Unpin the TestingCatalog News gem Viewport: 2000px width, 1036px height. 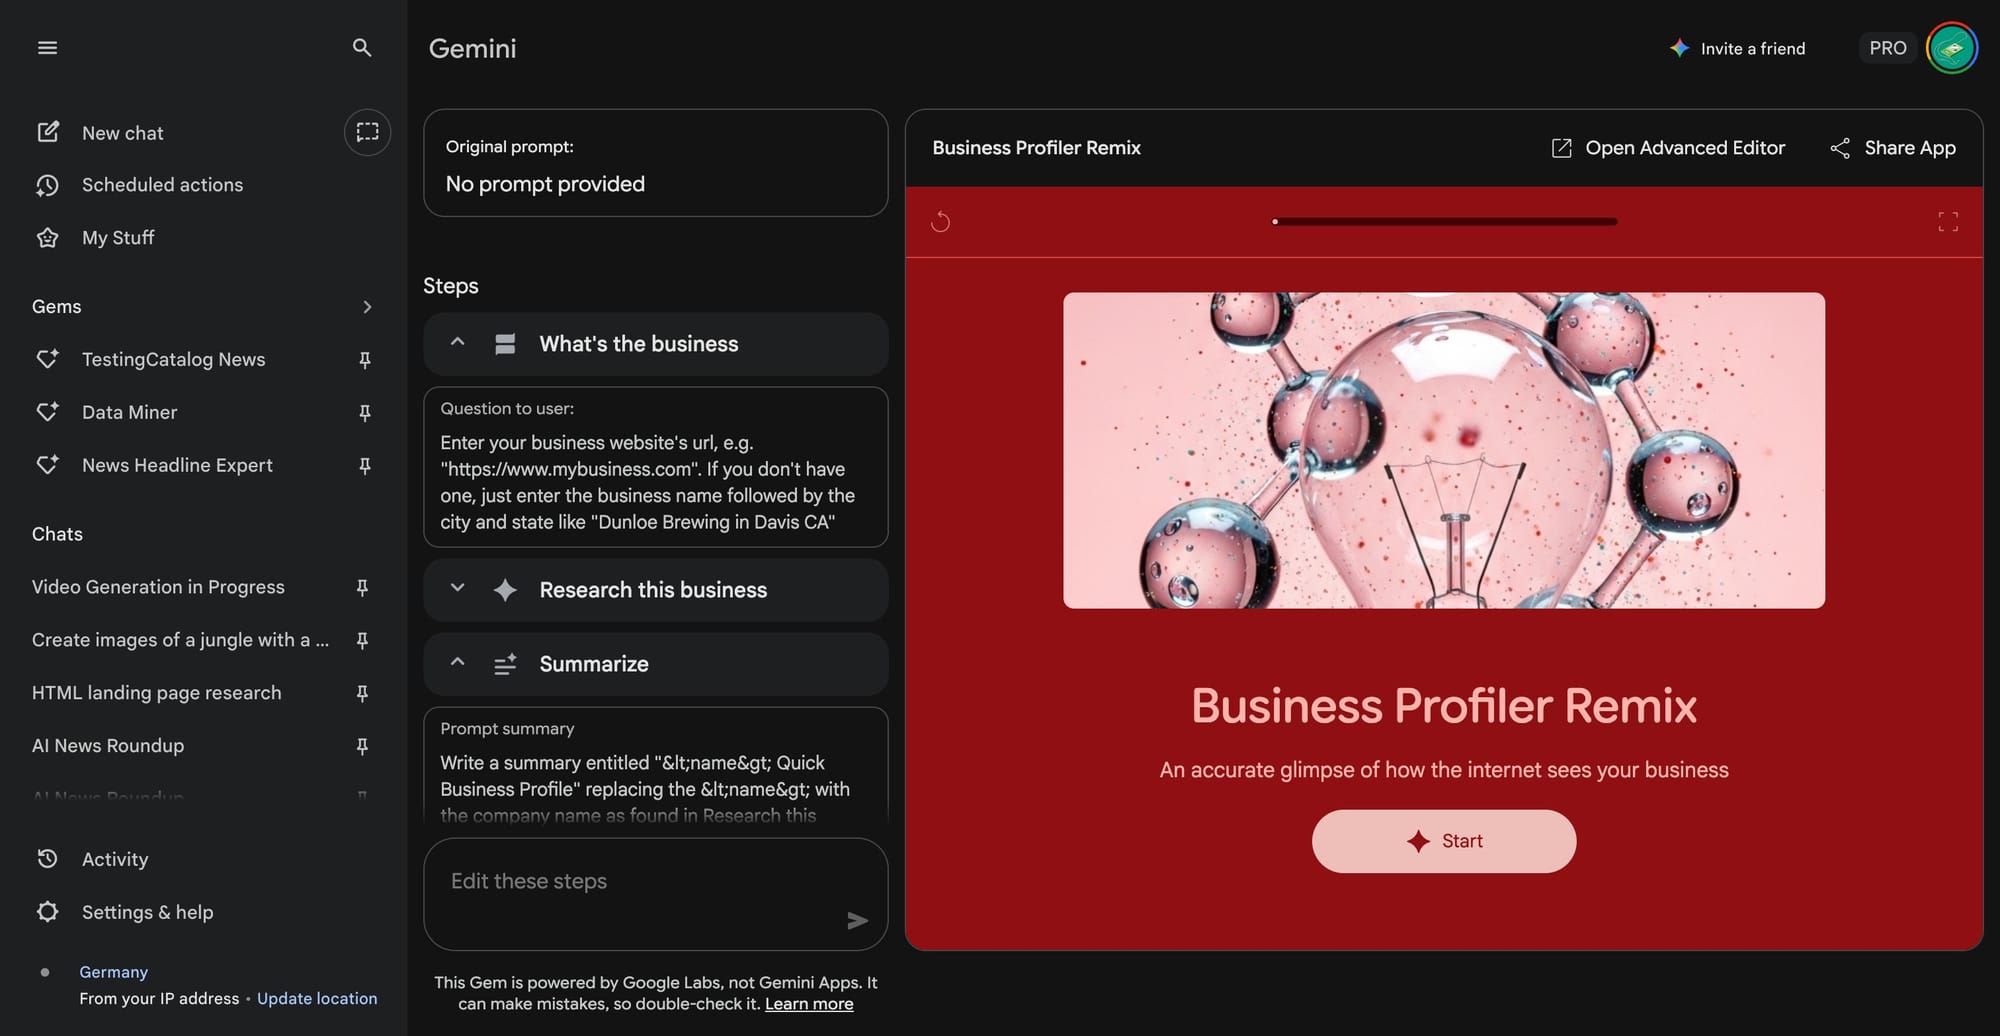(365, 360)
